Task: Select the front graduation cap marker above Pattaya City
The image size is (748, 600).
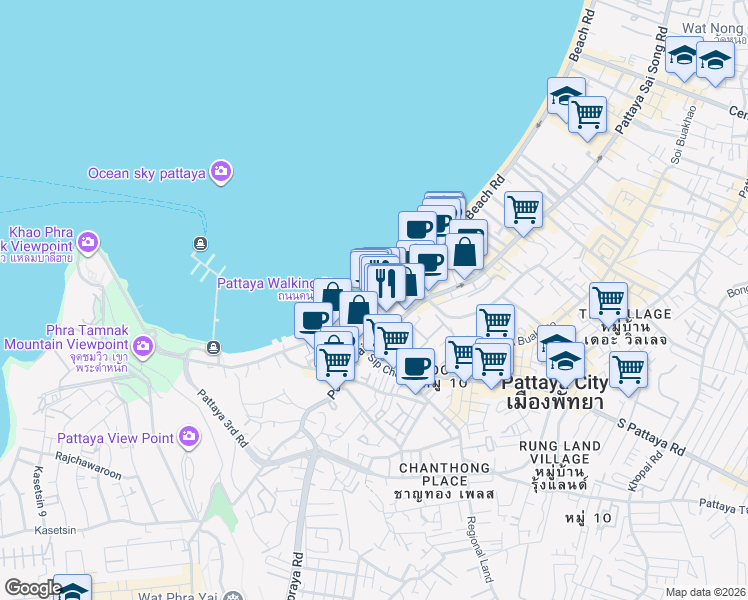Action: pyautogui.click(x=565, y=361)
